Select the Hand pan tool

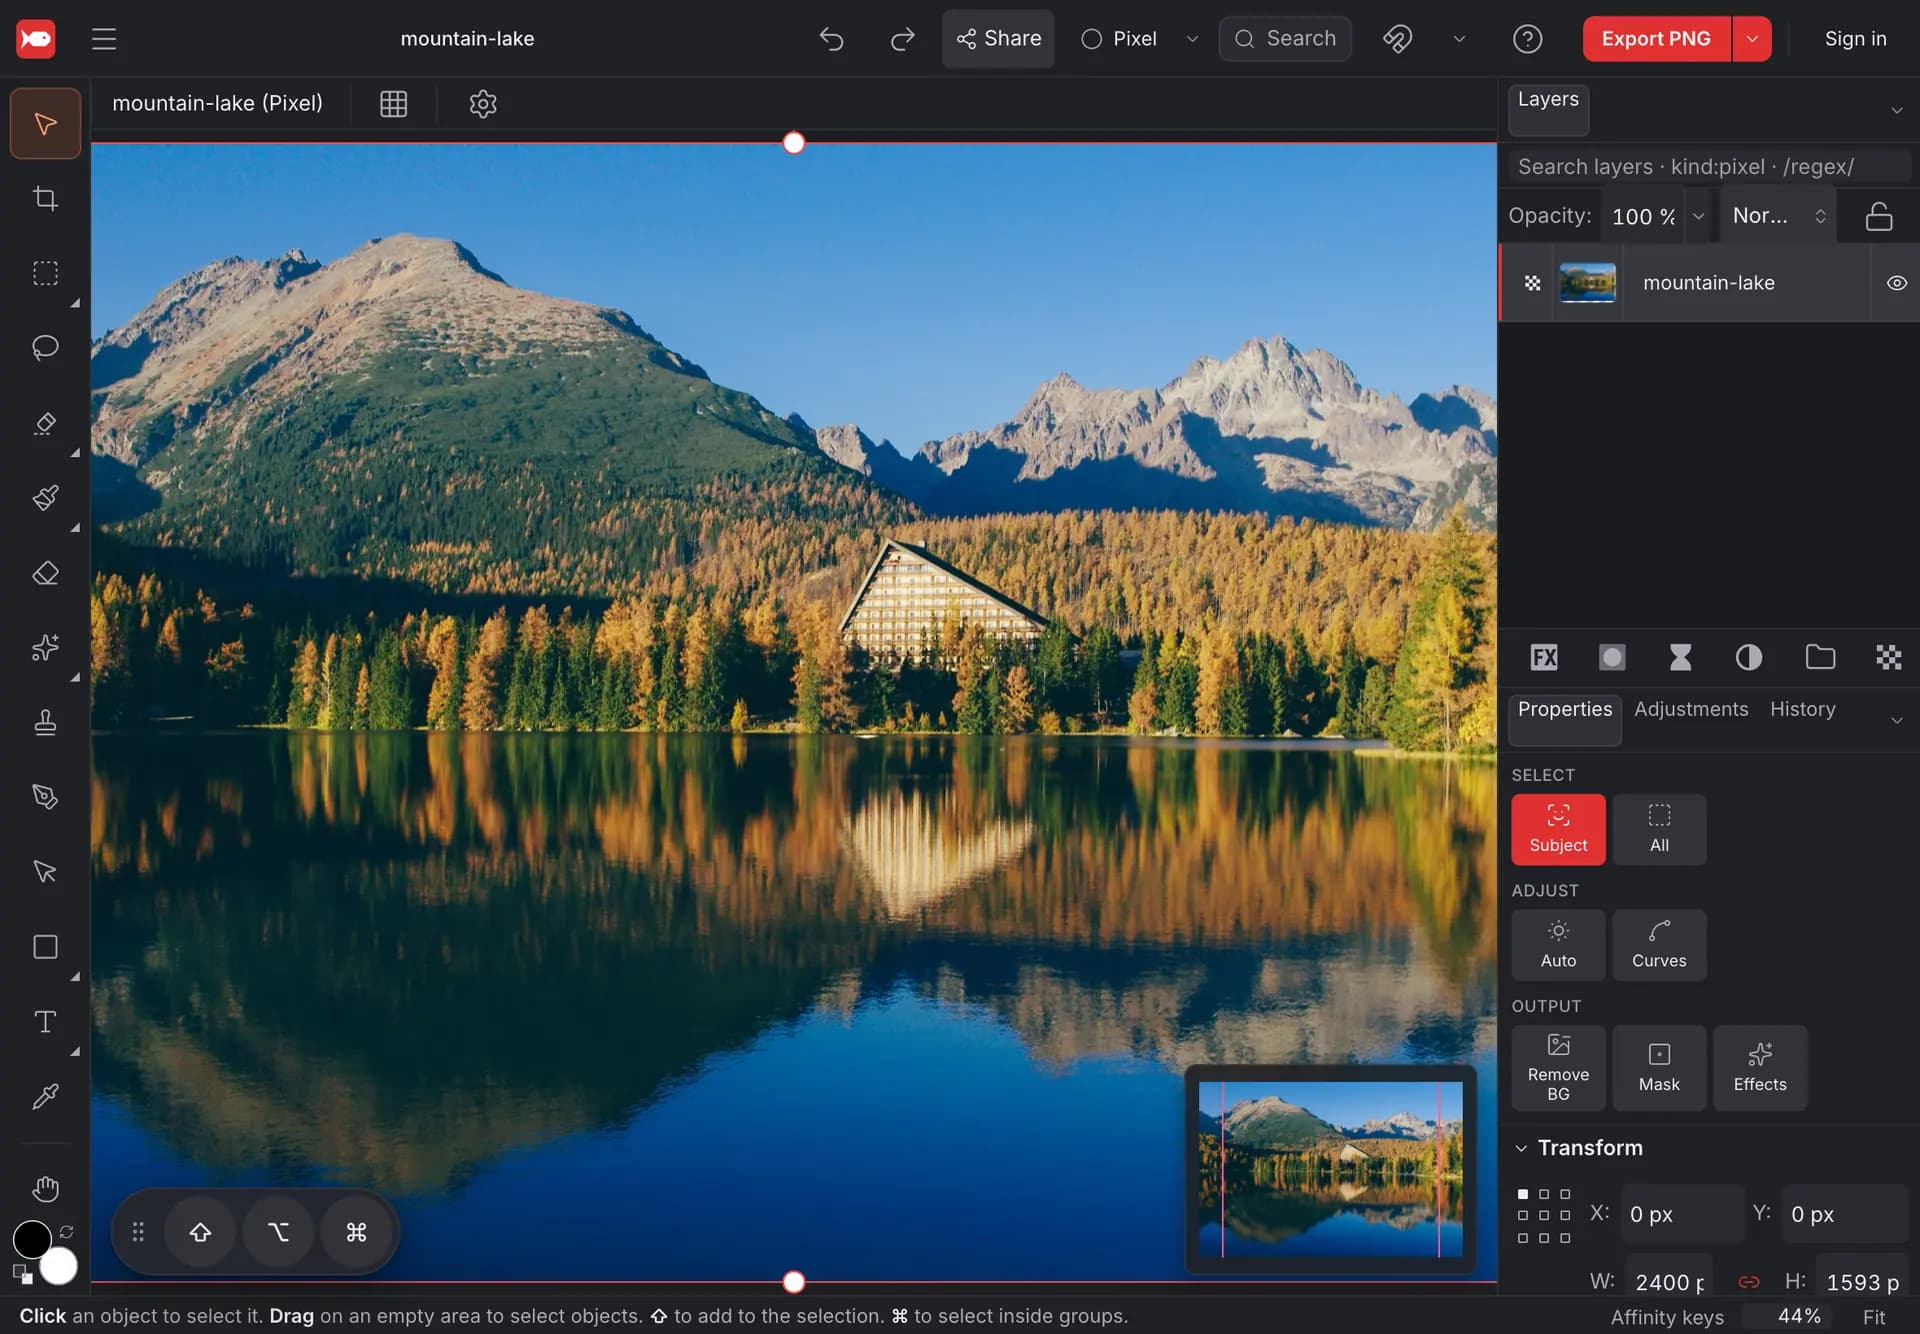pyautogui.click(x=45, y=1189)
